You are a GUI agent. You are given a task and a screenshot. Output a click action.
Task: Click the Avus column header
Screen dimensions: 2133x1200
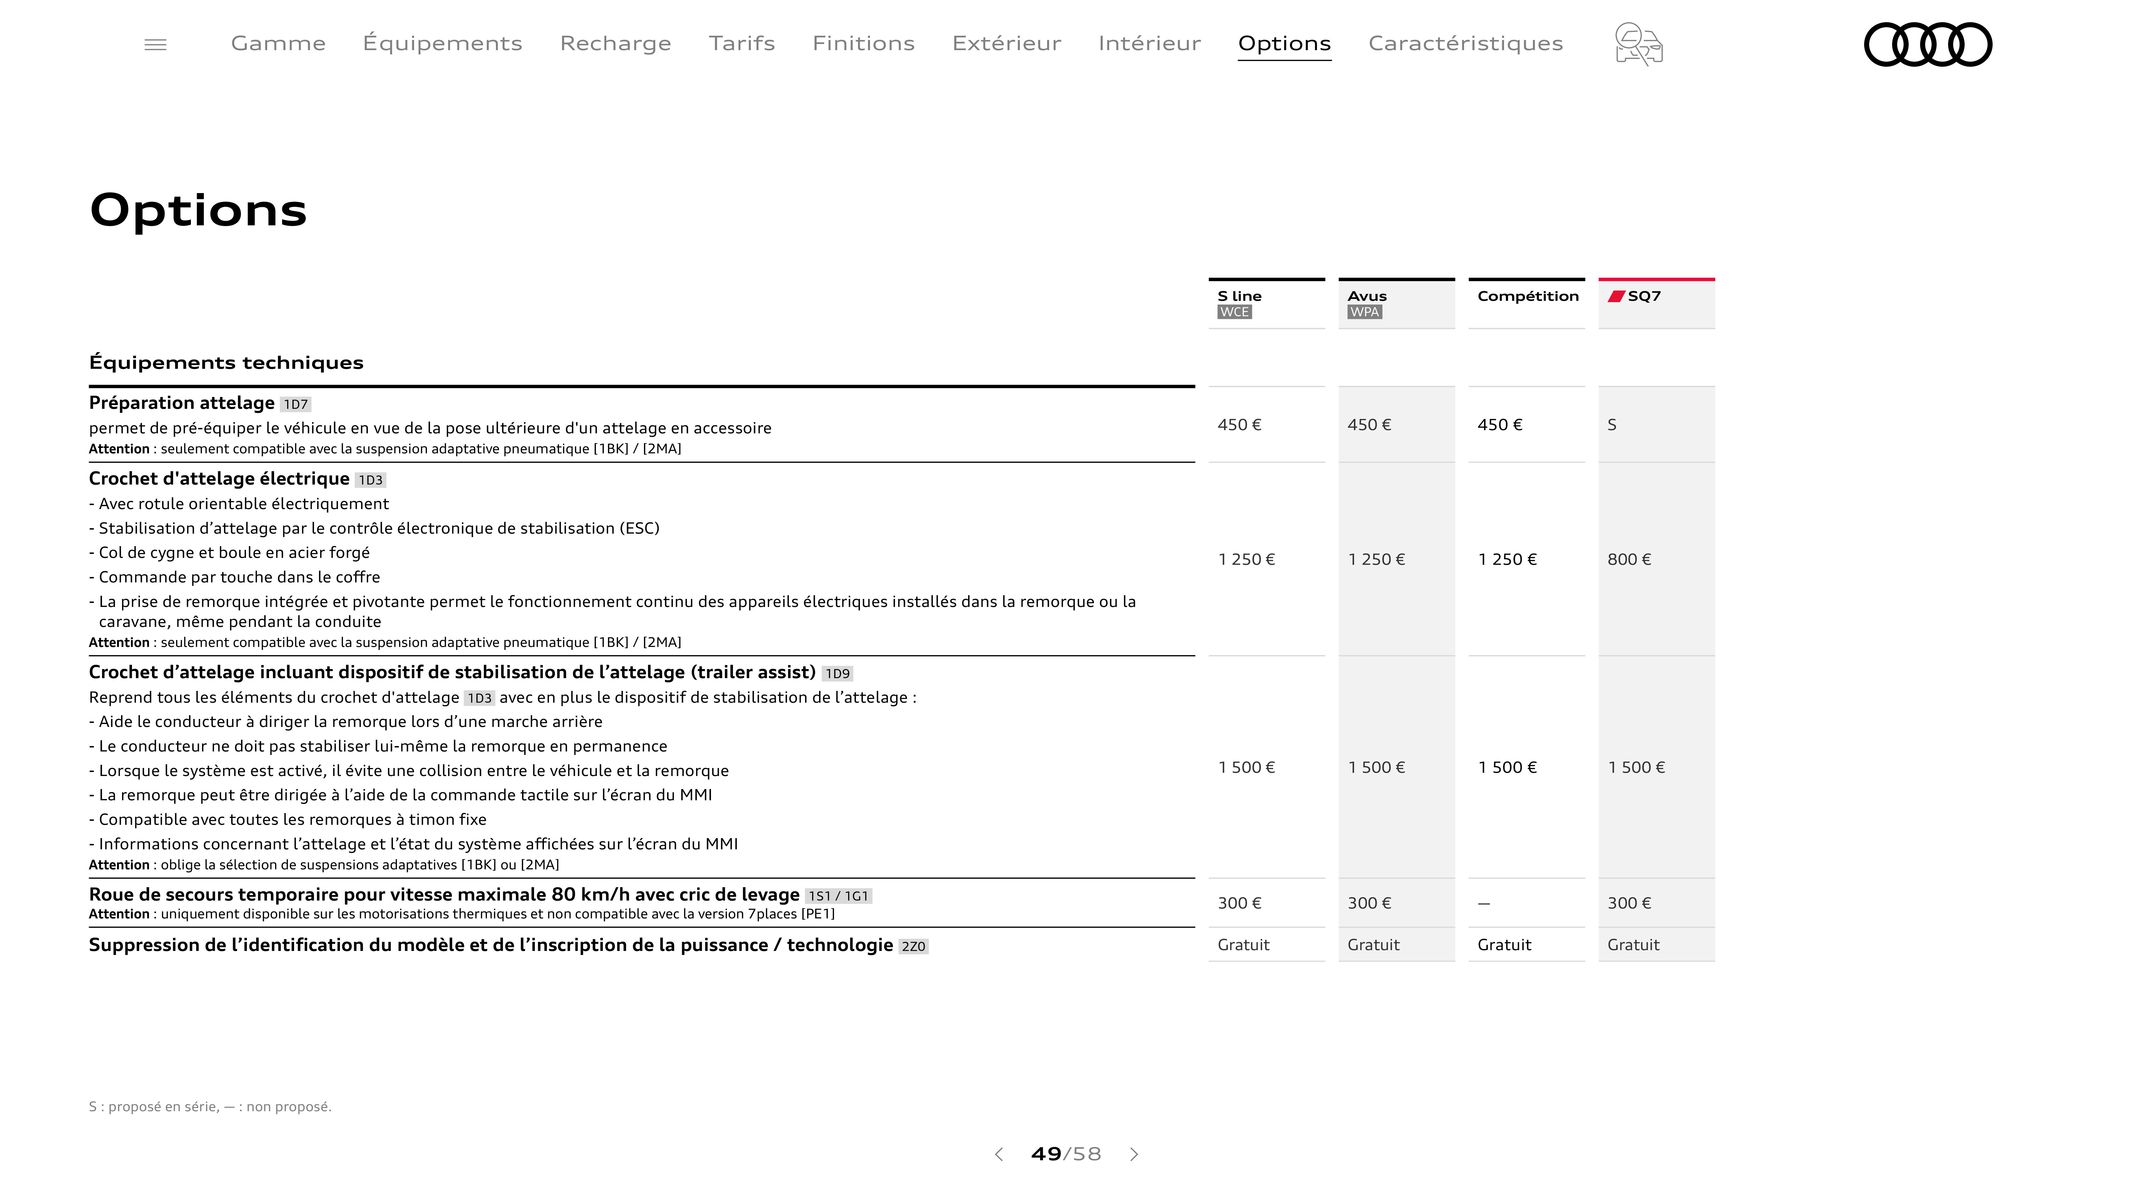tap(1396, 303)
